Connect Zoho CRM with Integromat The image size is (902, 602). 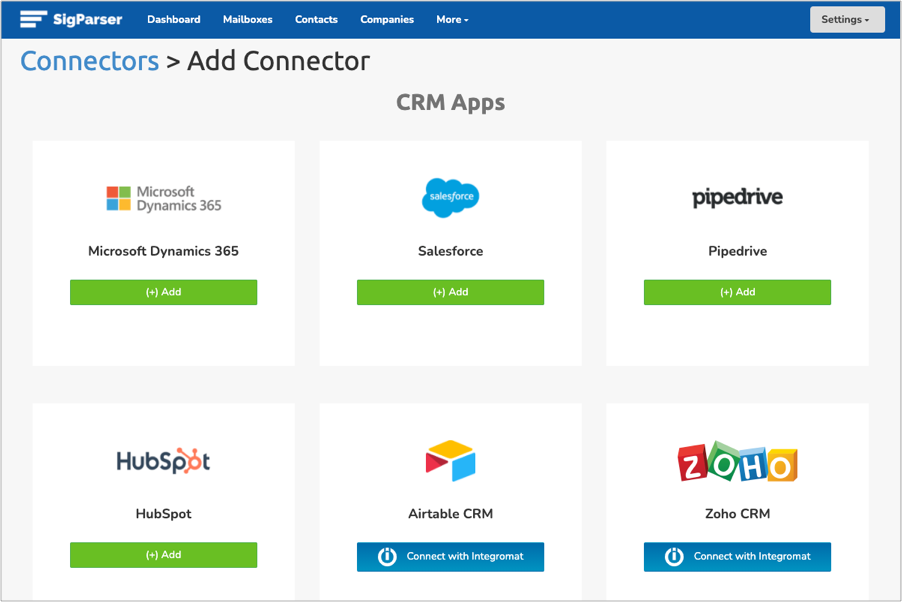tap(737, 557)
